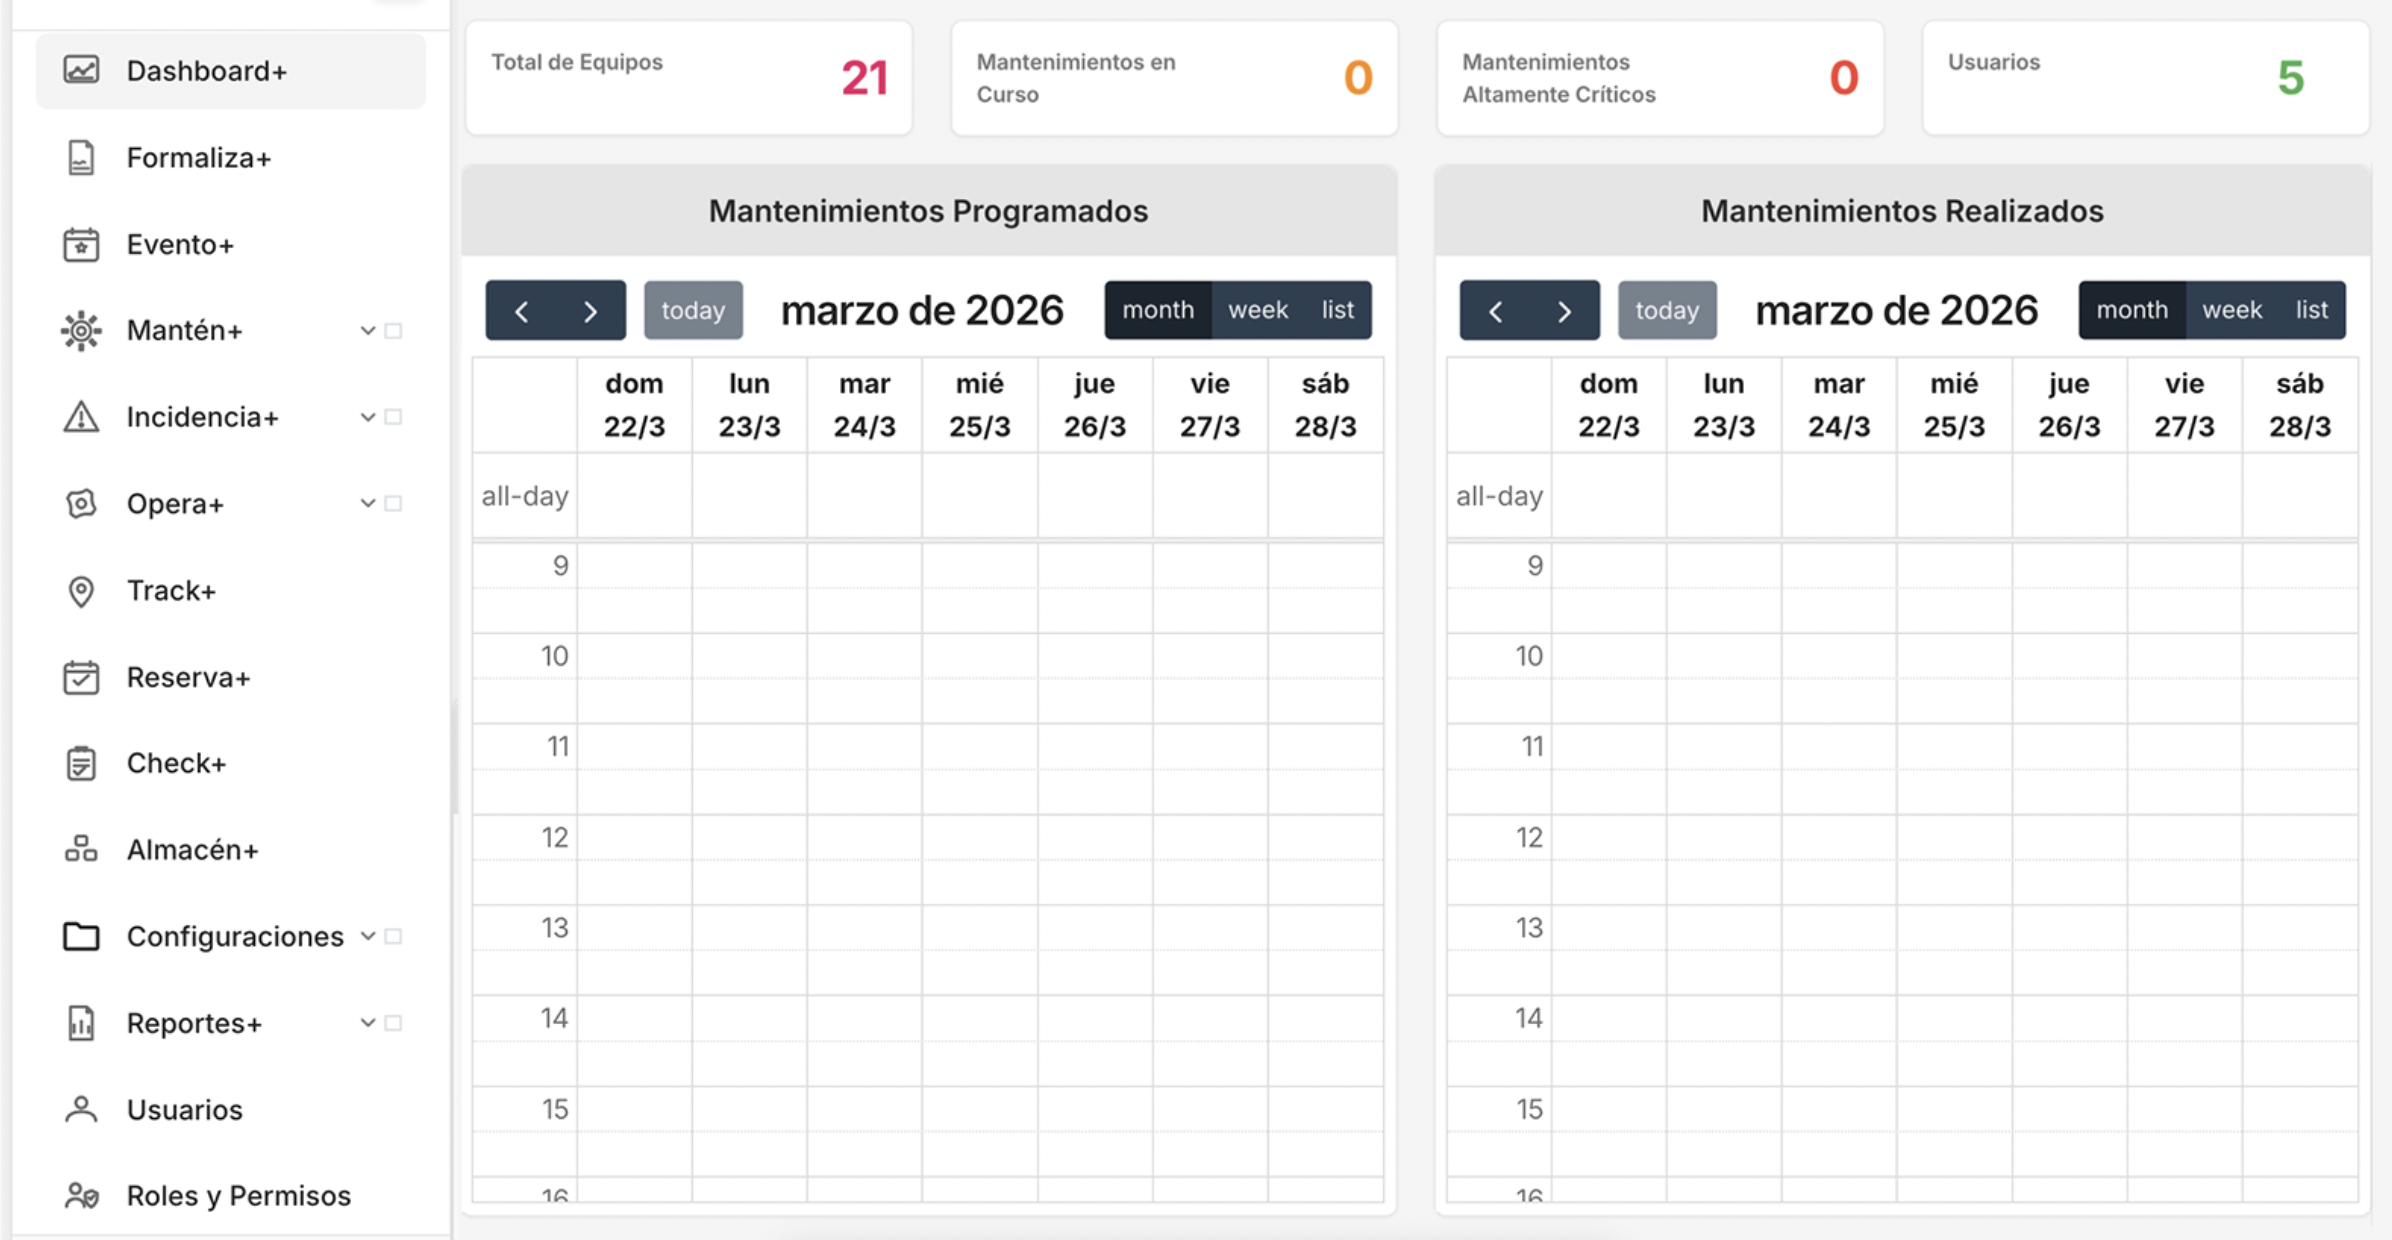Select the Track+ location pin icon
The image size is (2392, 1240).
[x=81, y=591]
